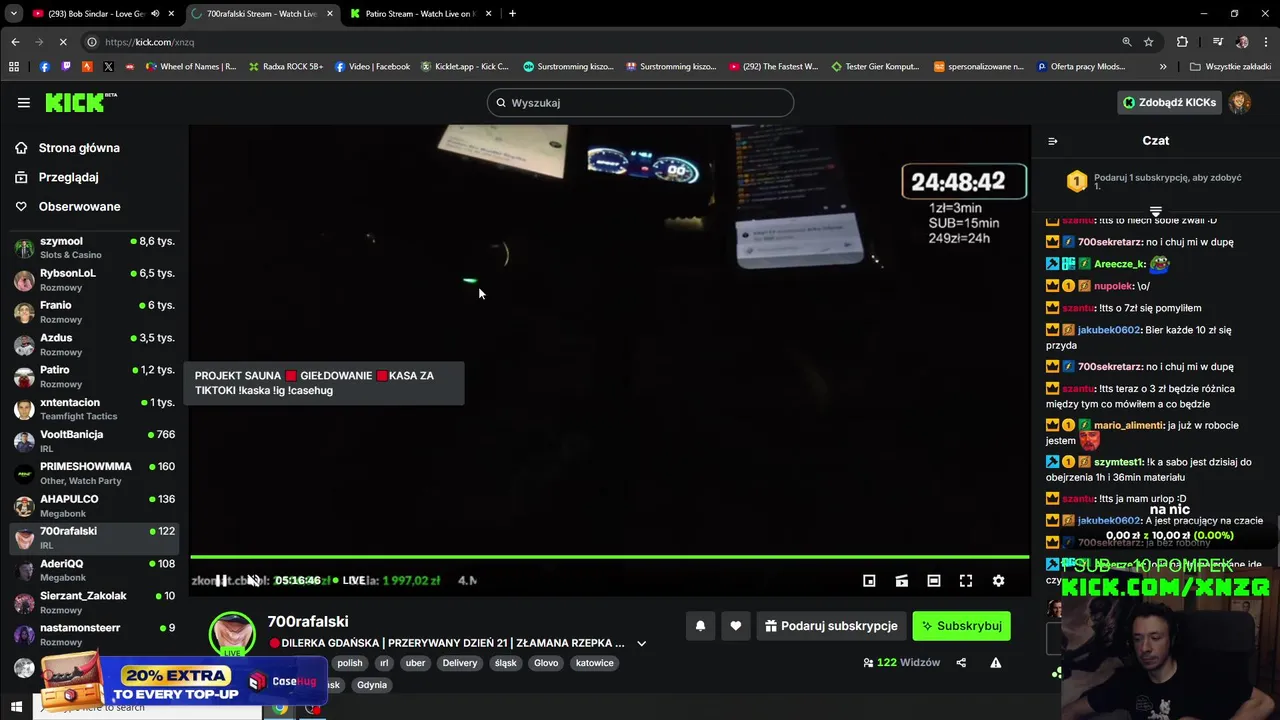Switch to Patiro Stream tab
This screenshot has width=1280, height=720.
(420, 14)
